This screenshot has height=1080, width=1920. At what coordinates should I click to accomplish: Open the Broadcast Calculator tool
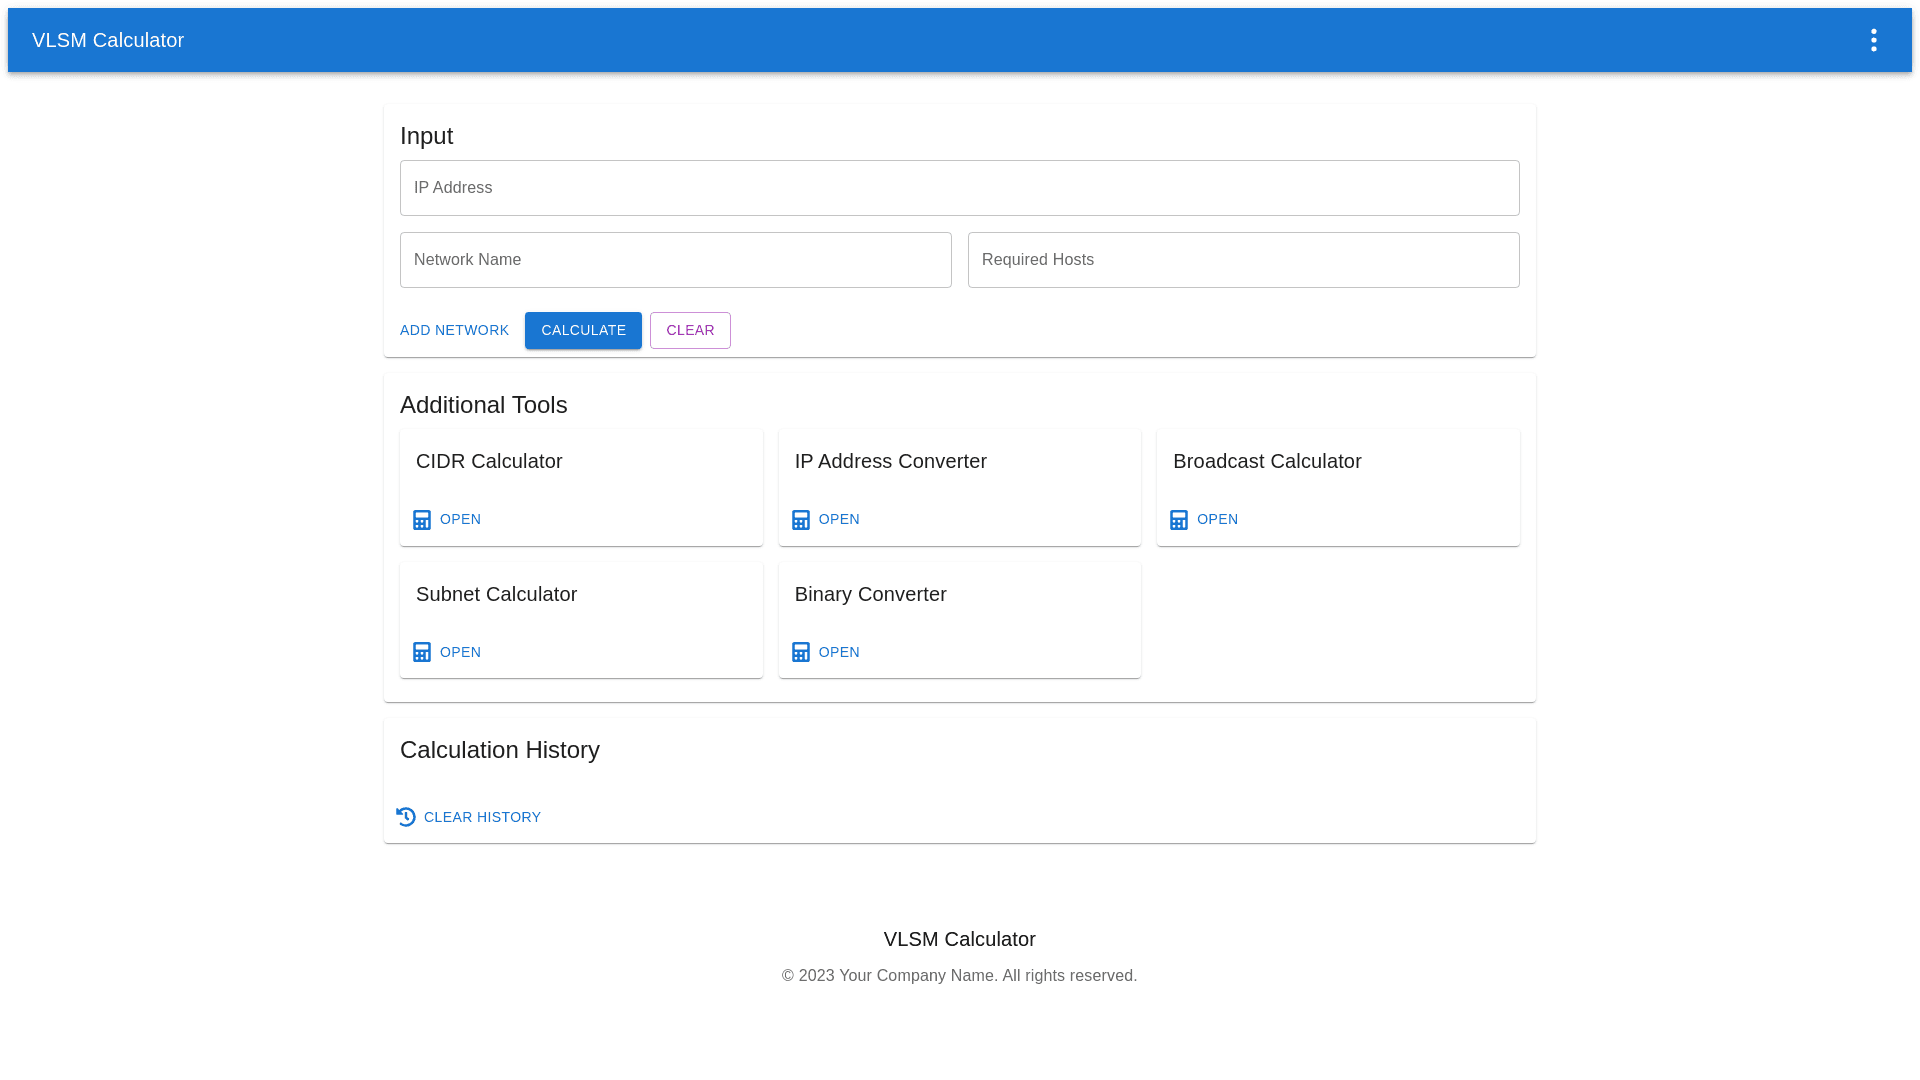point(1217,519)
